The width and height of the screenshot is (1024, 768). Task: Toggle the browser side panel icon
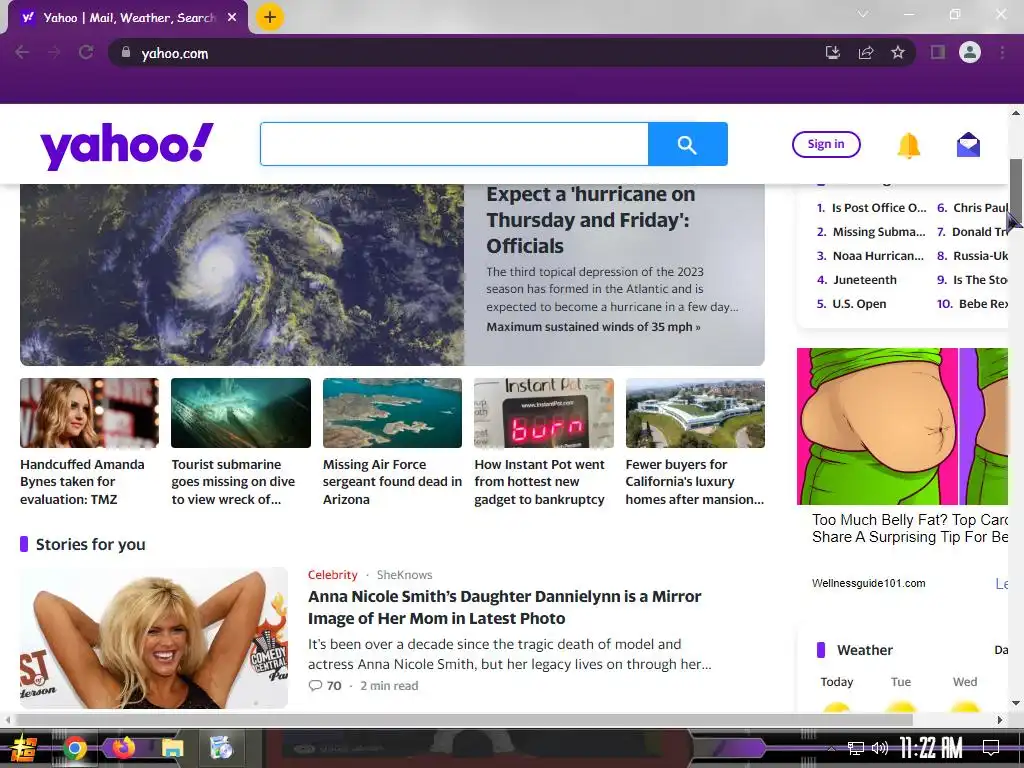coord(938,53)
